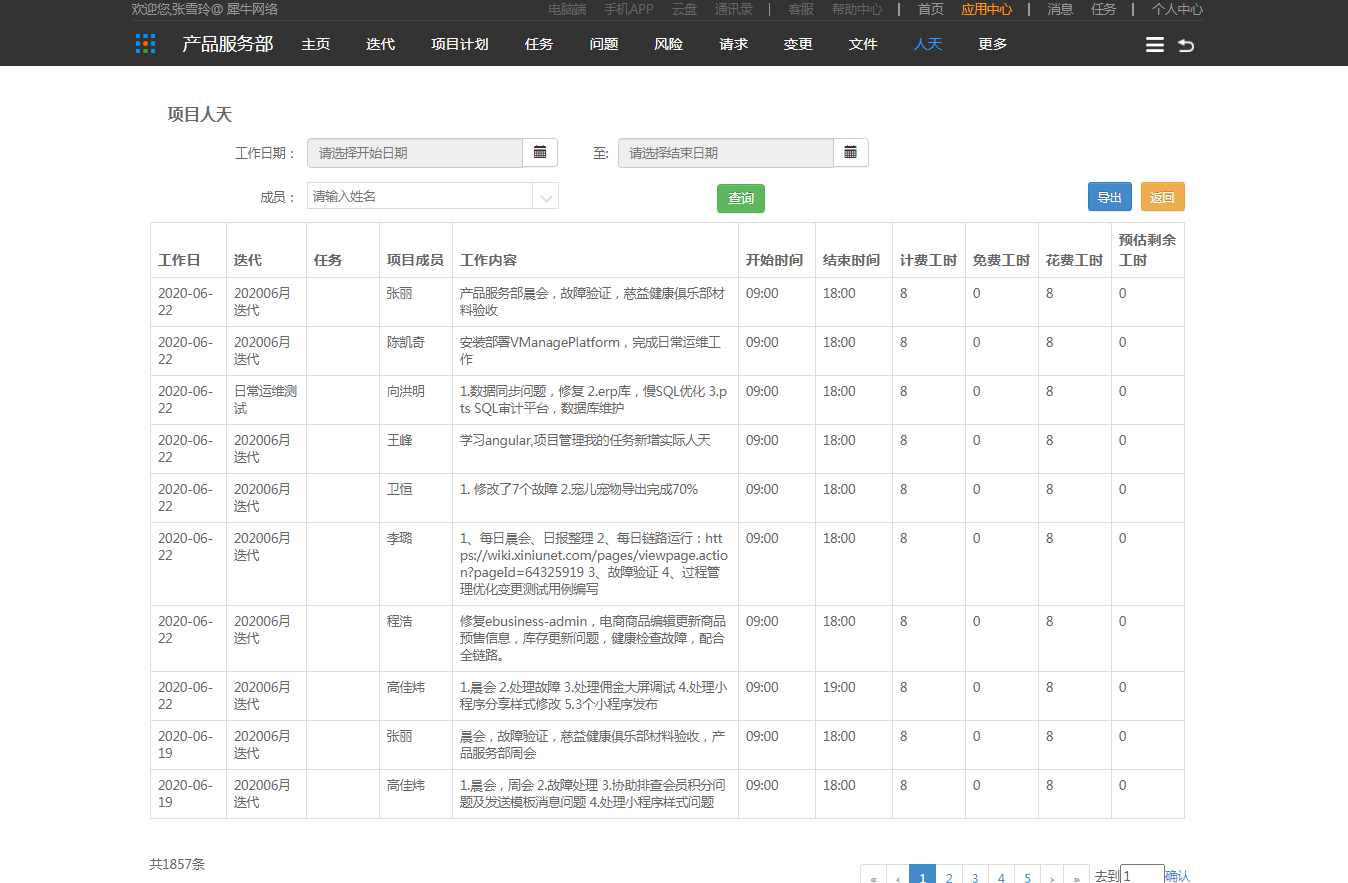Viewport: 1348px width, 883px height.
Task: Click the 预估剩余工时 column header
Action: click(1147, 250)
